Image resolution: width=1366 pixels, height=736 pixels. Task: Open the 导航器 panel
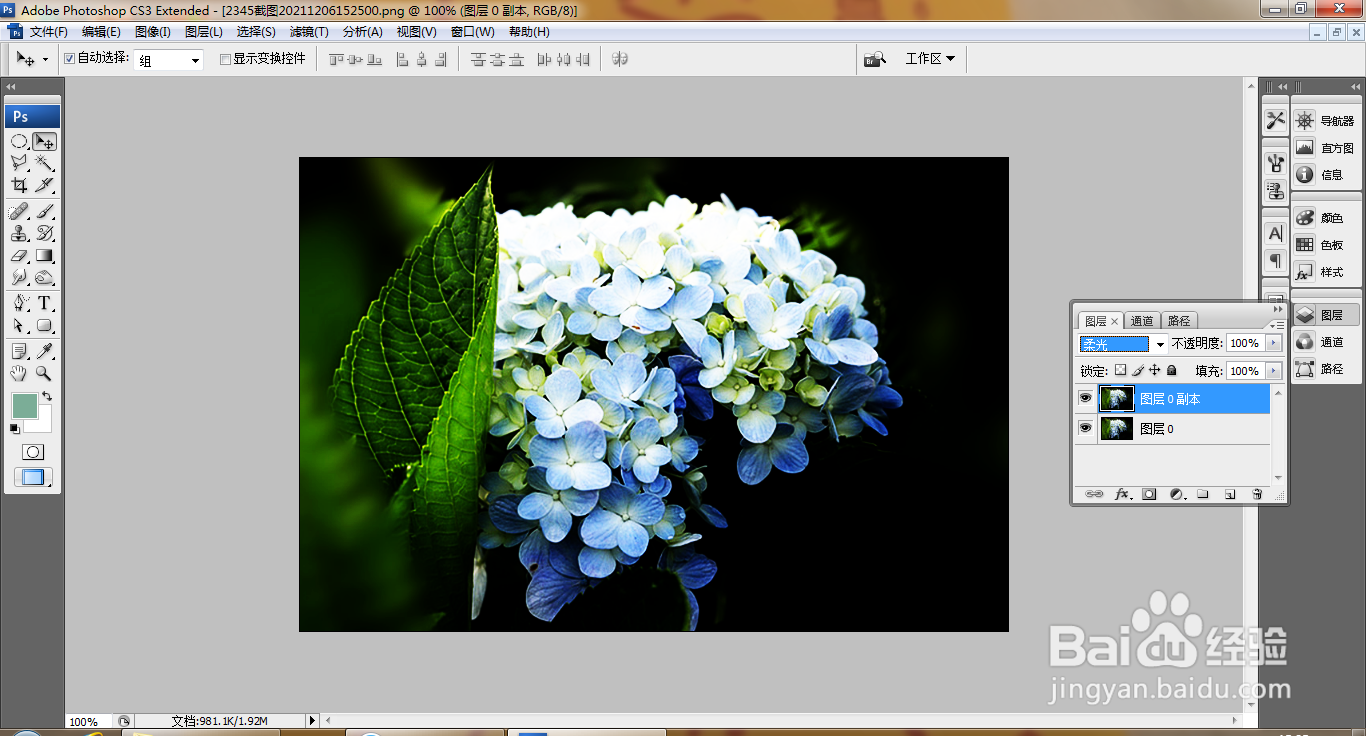click(1326, 121)
